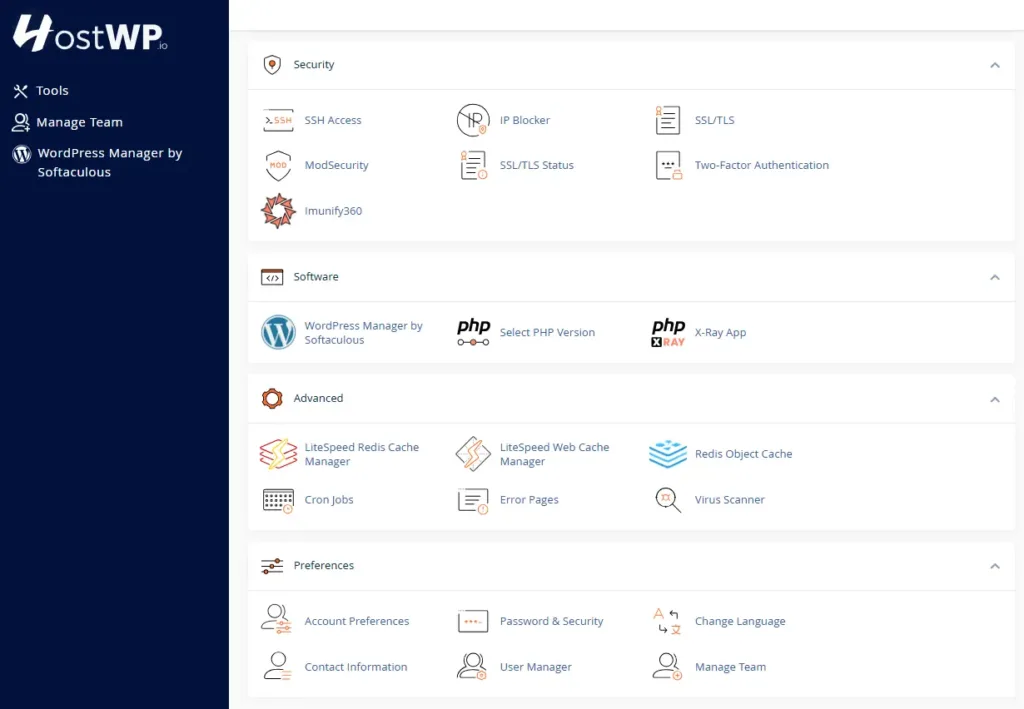Image resolution: width=1024 pixels, height=709 pixels.
Task: Click the Advanced section heading
Action: pos(318,398)
